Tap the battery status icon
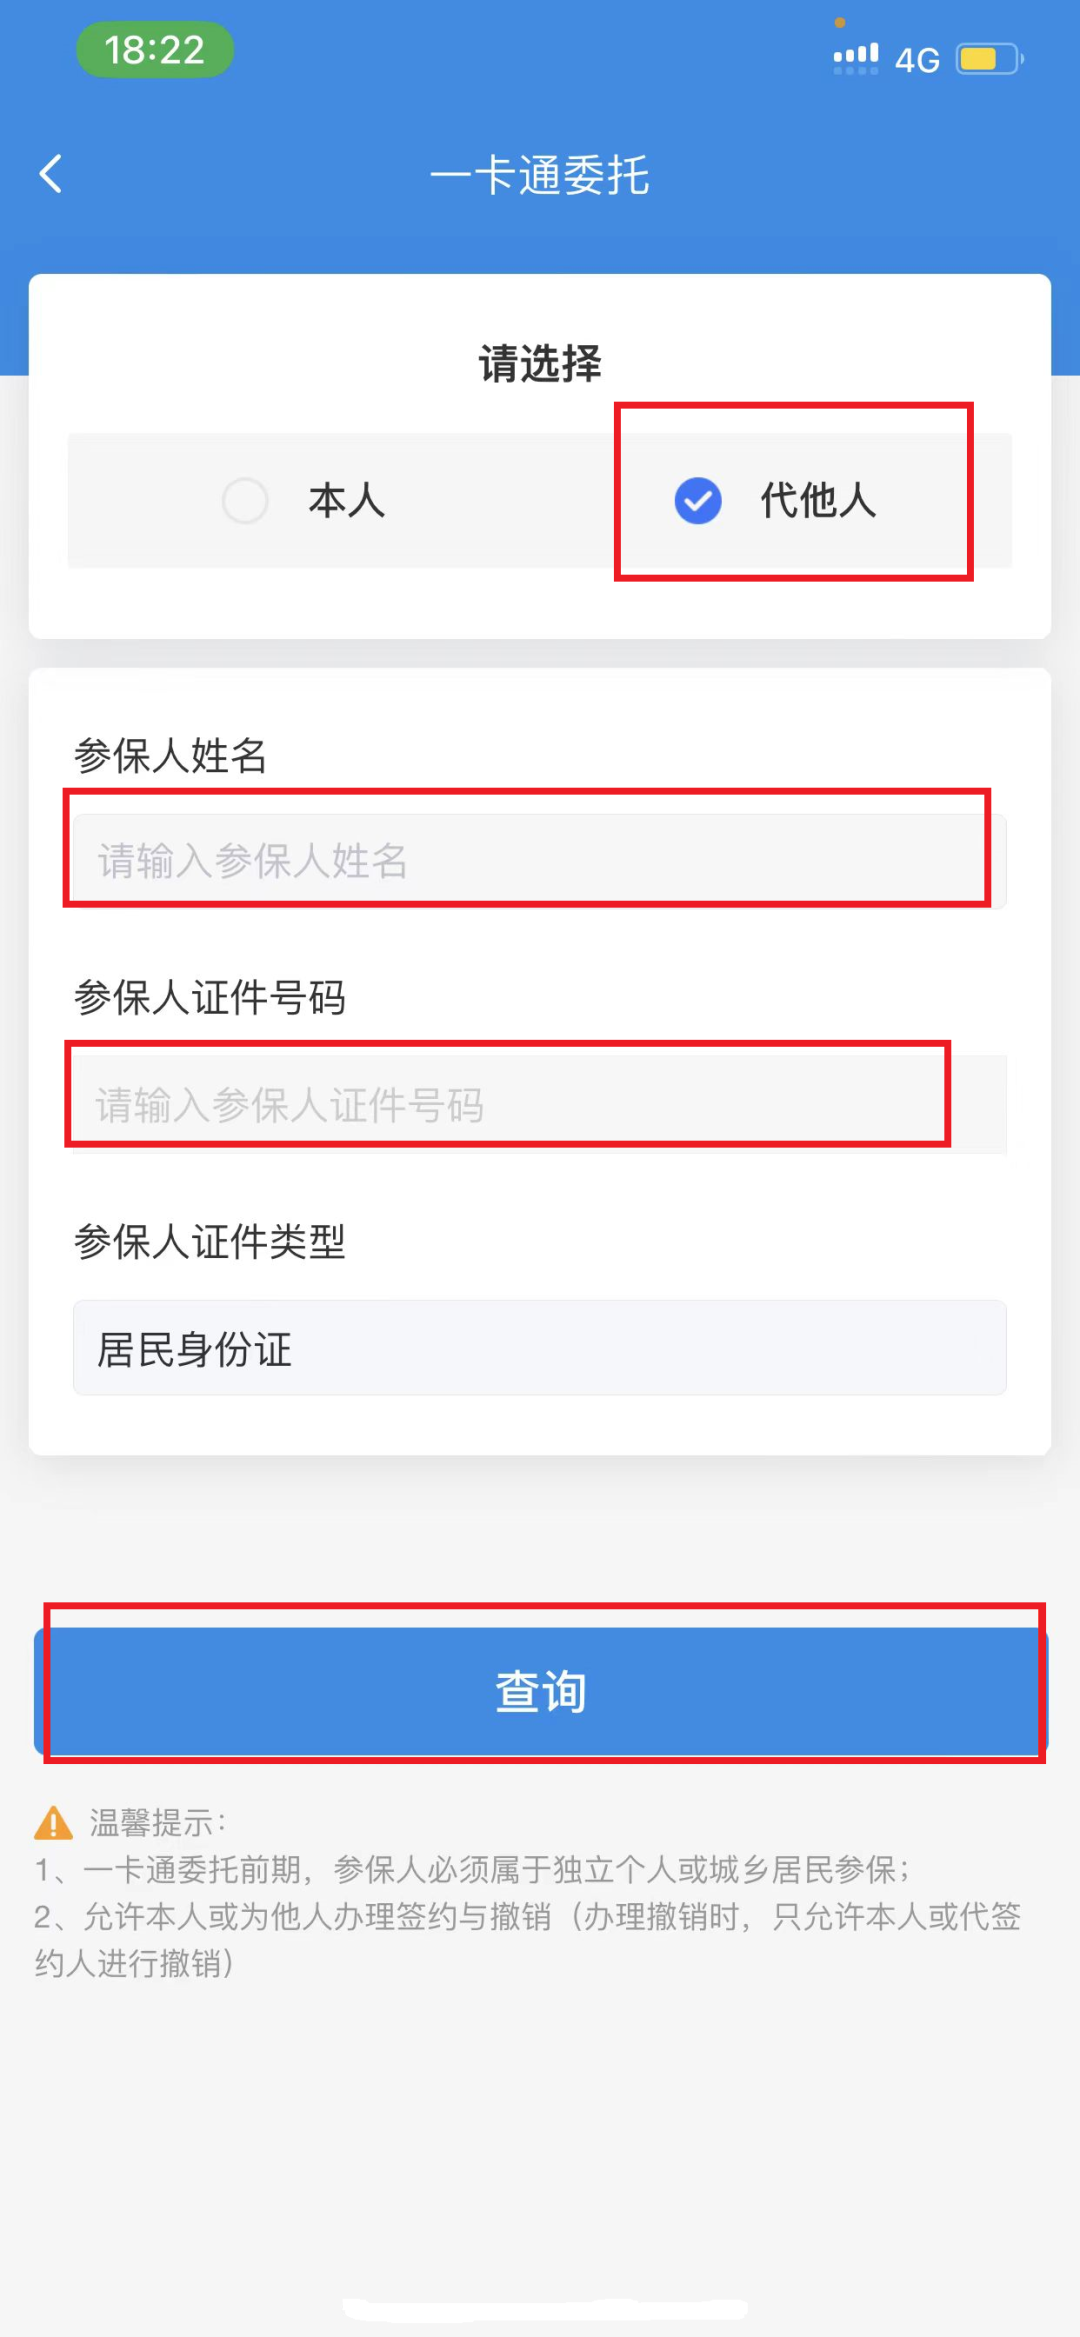 point(990,59)
